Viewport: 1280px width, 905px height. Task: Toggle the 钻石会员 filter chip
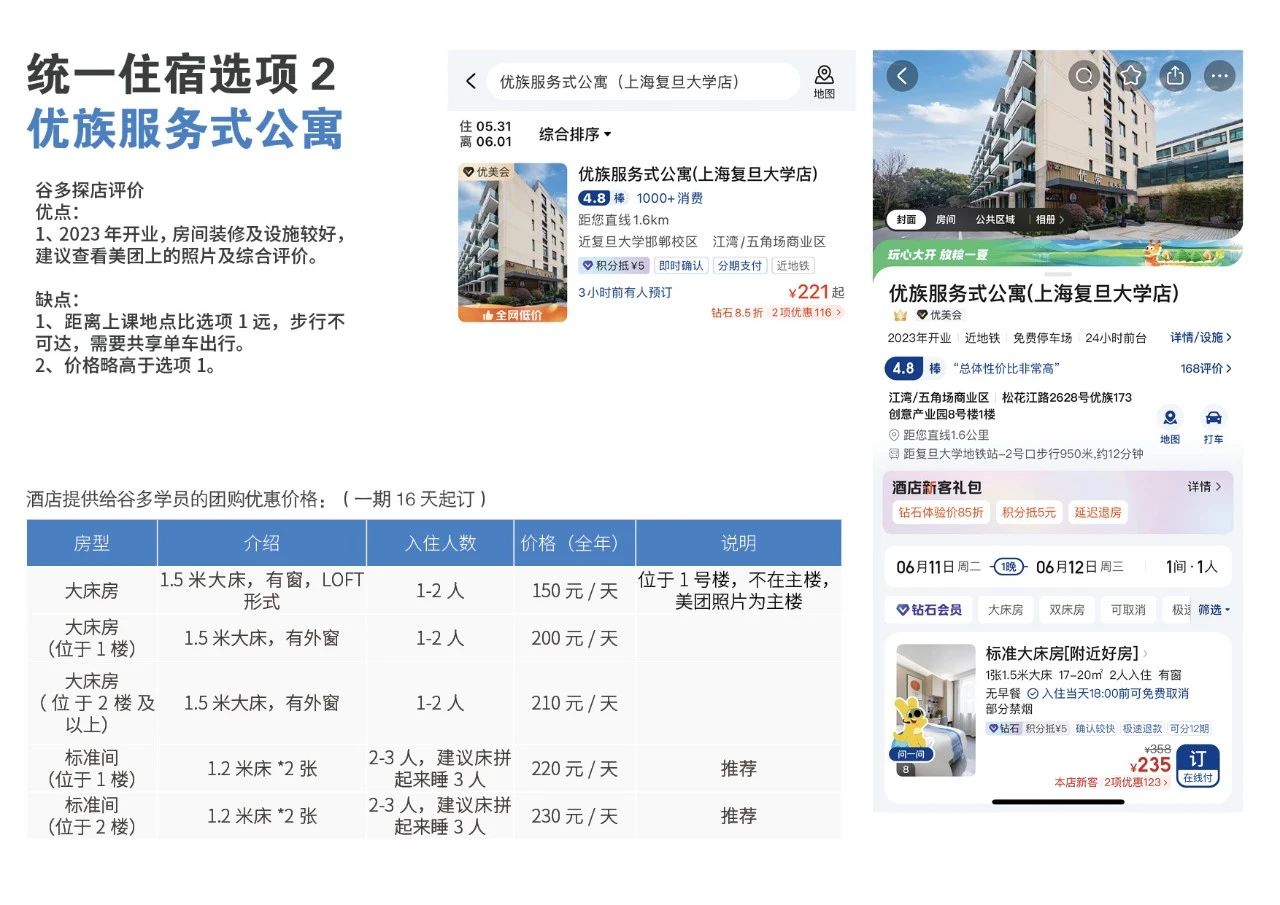click(x=928, y=609)
